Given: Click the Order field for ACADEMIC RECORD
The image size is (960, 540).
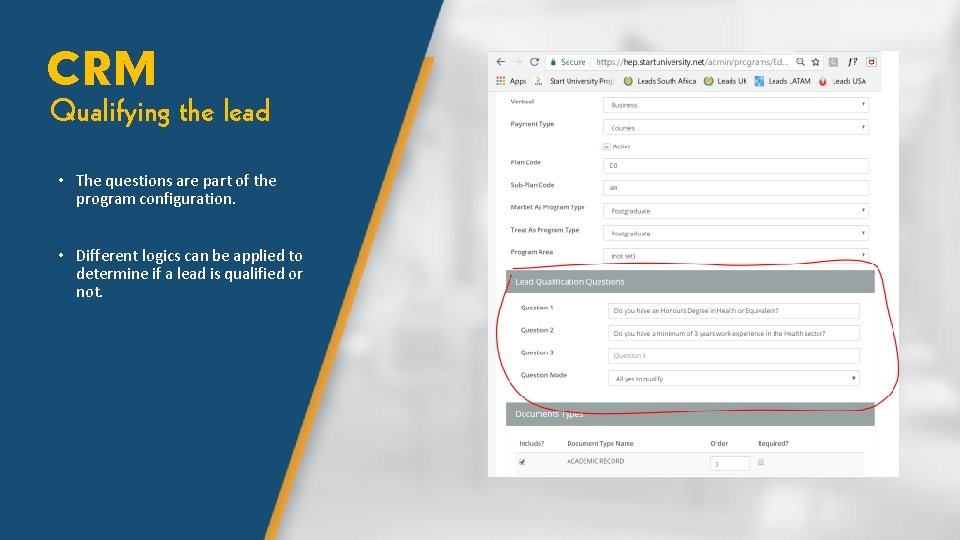Looking at the screenshot, I should coord(730,463).
